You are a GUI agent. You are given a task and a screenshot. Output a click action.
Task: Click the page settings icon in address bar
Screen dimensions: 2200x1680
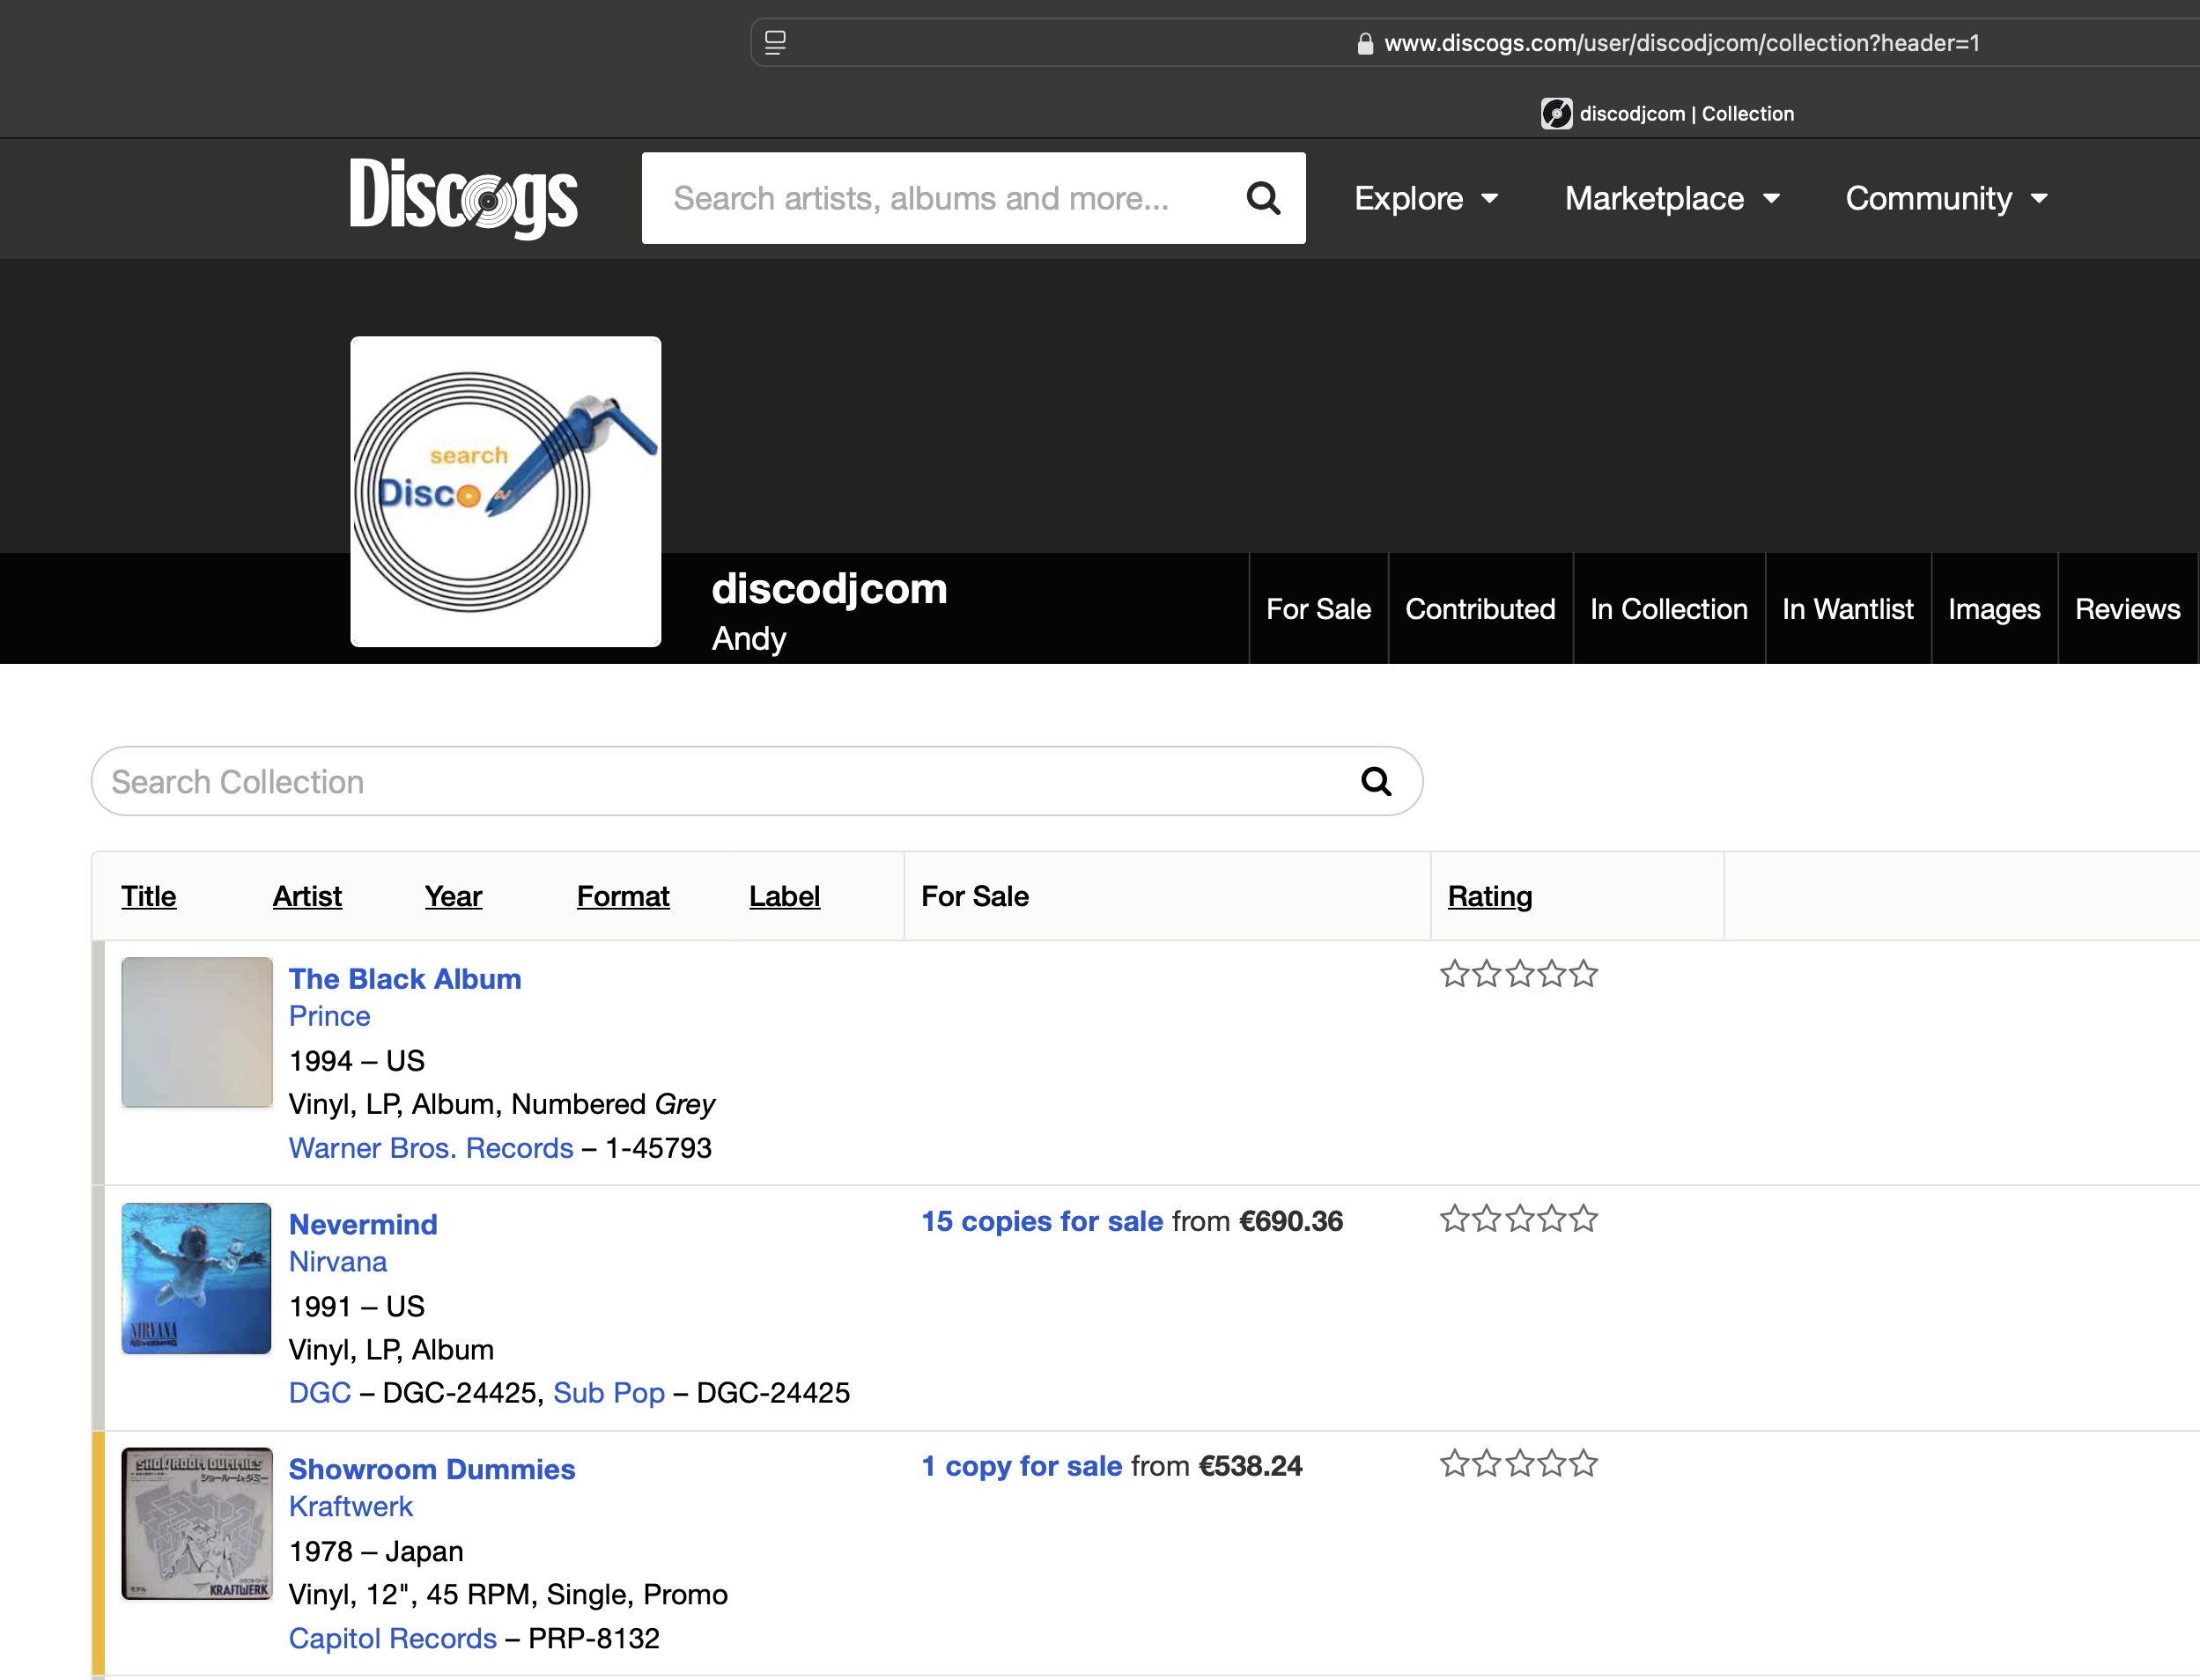[x=775, y=42]
